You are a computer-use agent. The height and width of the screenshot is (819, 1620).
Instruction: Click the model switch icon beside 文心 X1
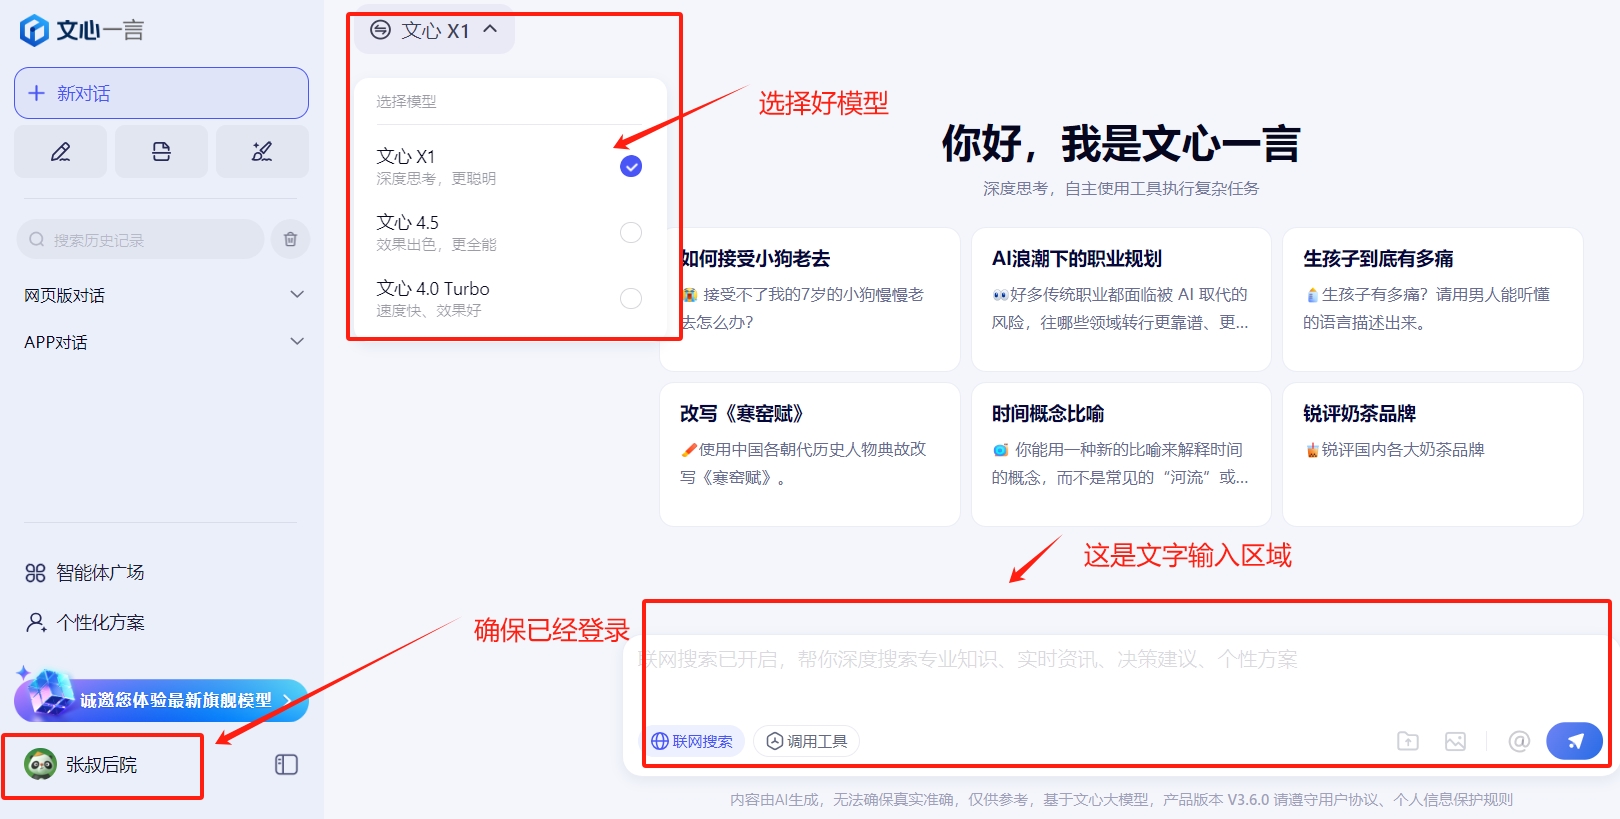pos(380,30)
